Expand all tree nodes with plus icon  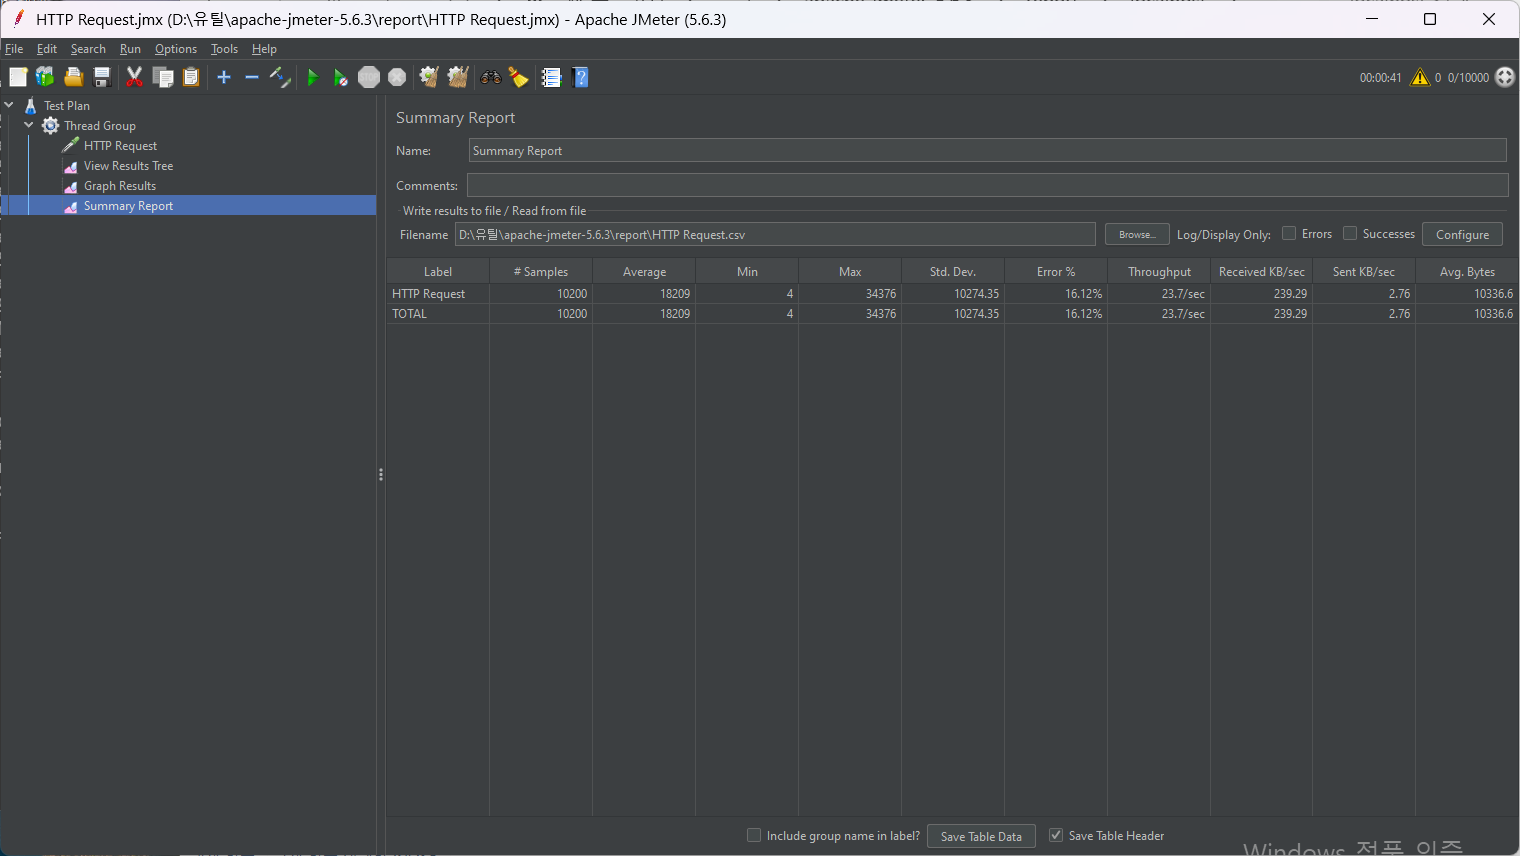point(224,77)
